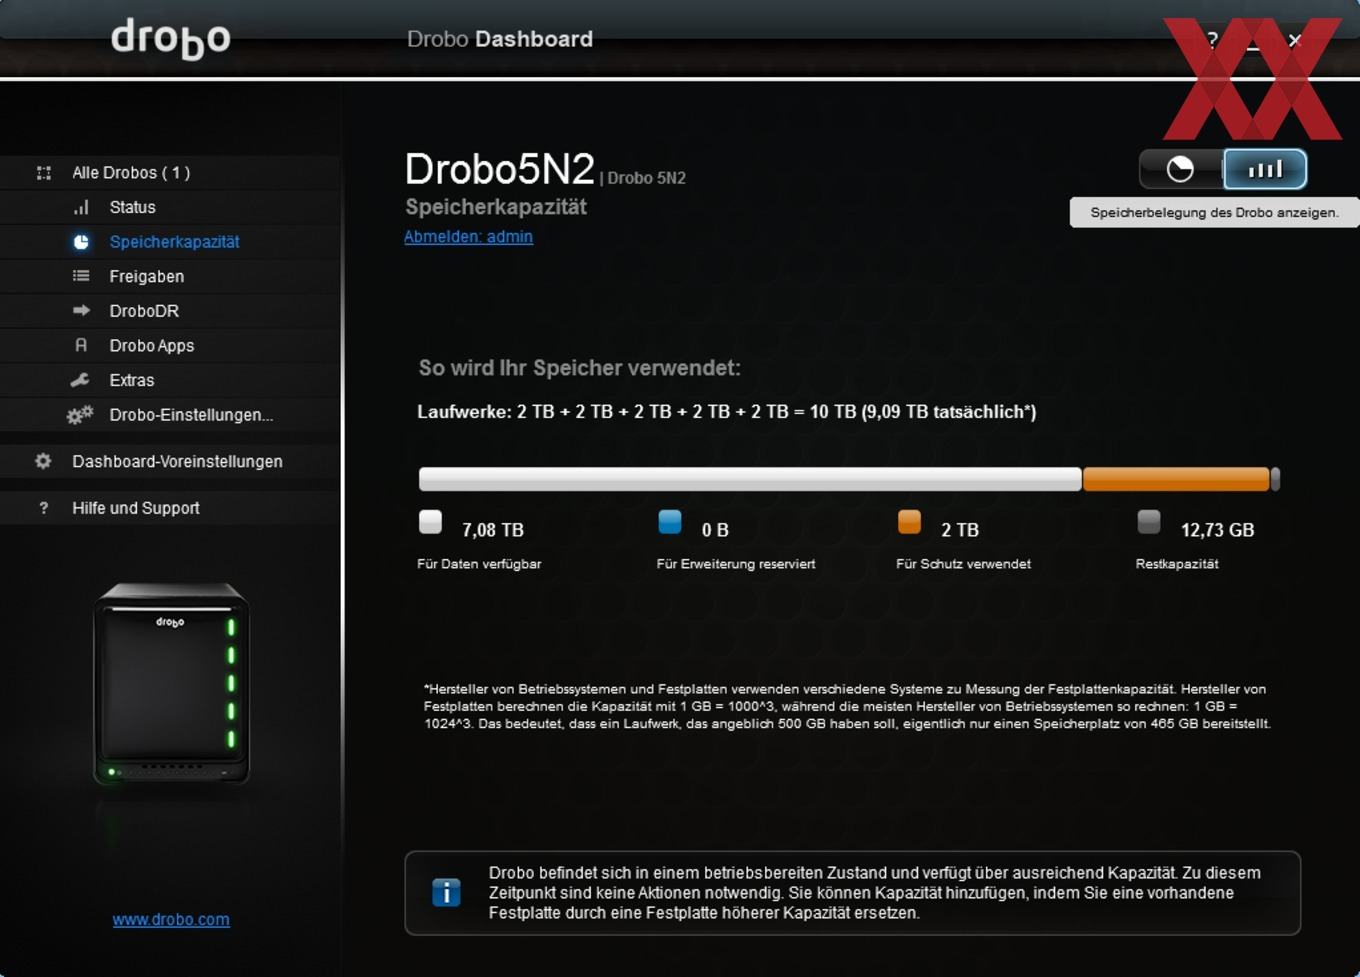Click the orange 'Für Schutz verwendet' swatch

coord(909,522)
